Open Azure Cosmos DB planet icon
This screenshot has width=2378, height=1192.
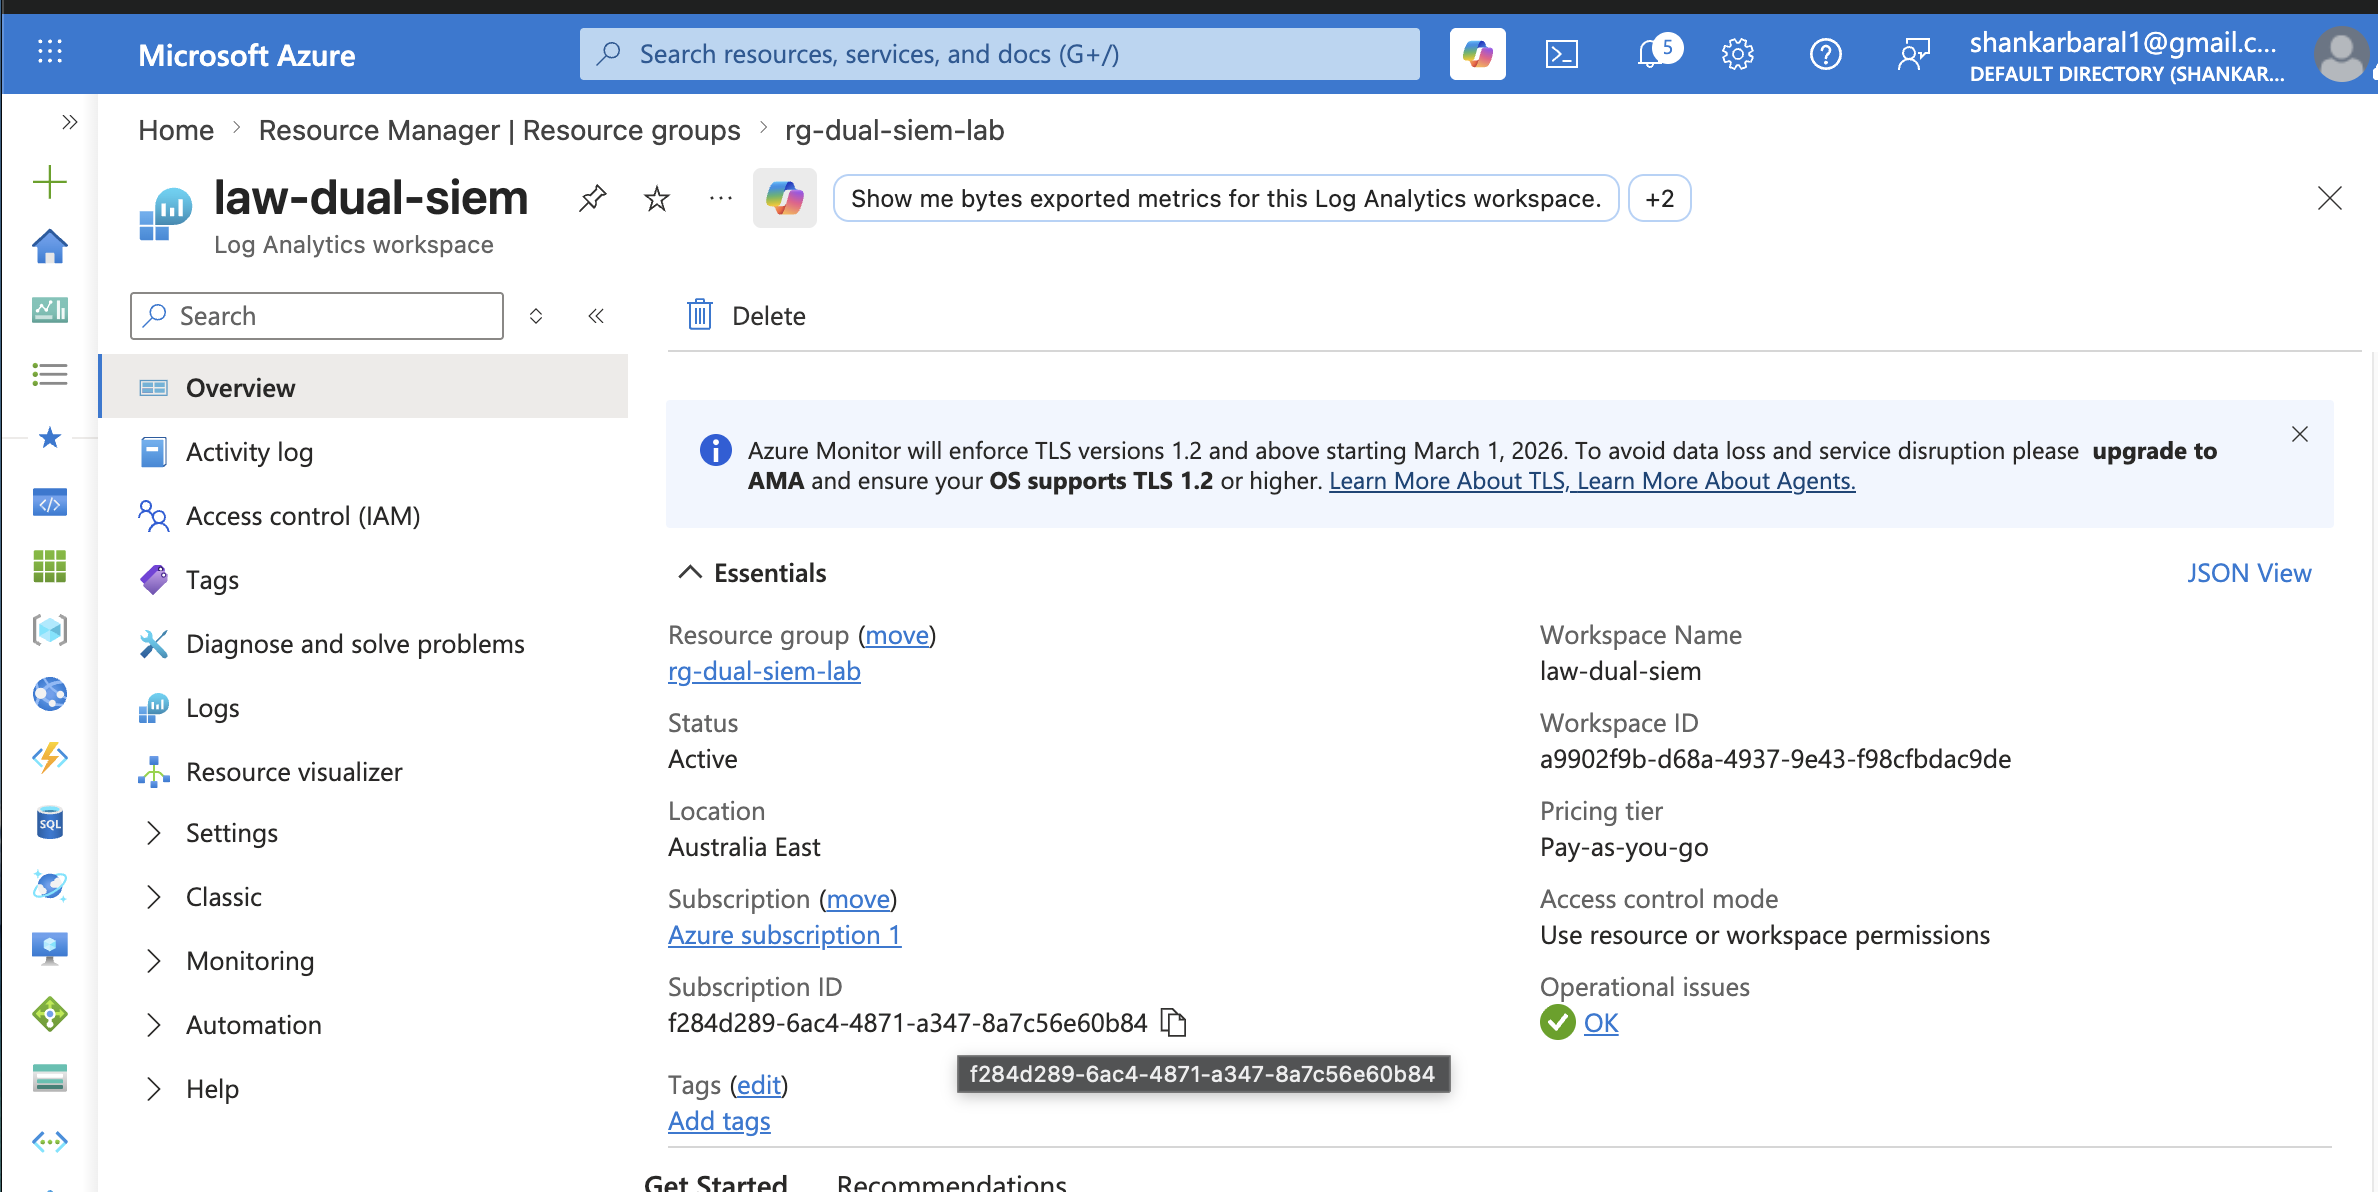[50, 886]
